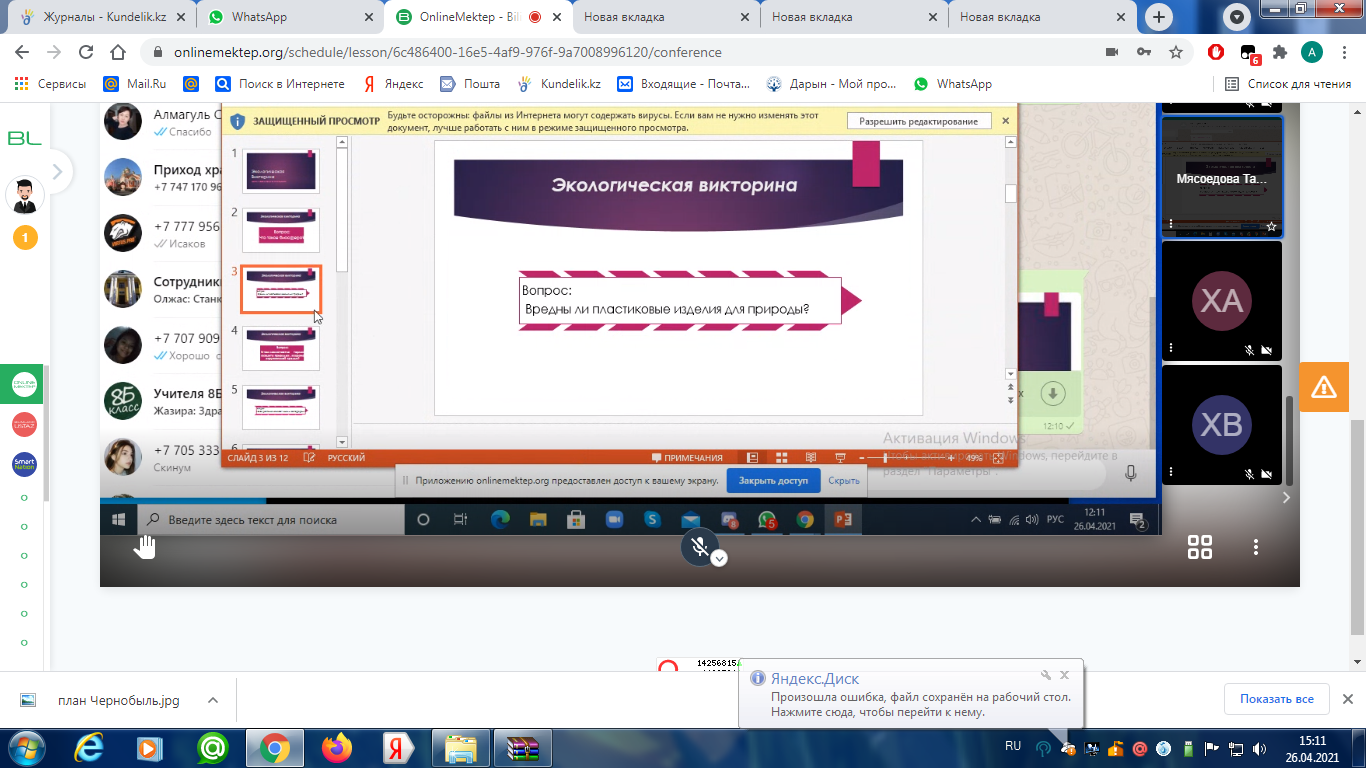The width and height of the screenshot is (1366, 768).
Task: Open audio options arrow next to microphone
Action: [719, 559]
